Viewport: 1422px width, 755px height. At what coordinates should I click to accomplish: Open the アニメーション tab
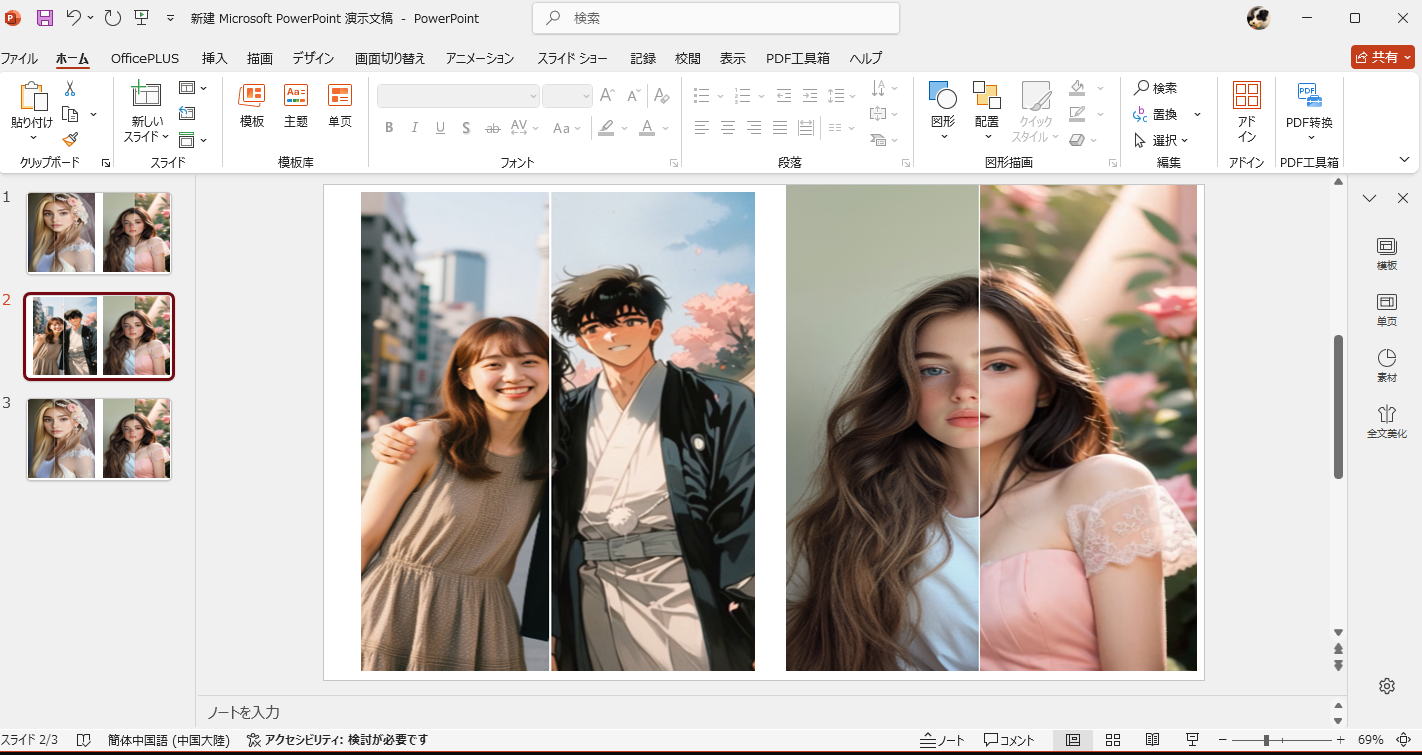pyautogui.click(x=480, y=58)
